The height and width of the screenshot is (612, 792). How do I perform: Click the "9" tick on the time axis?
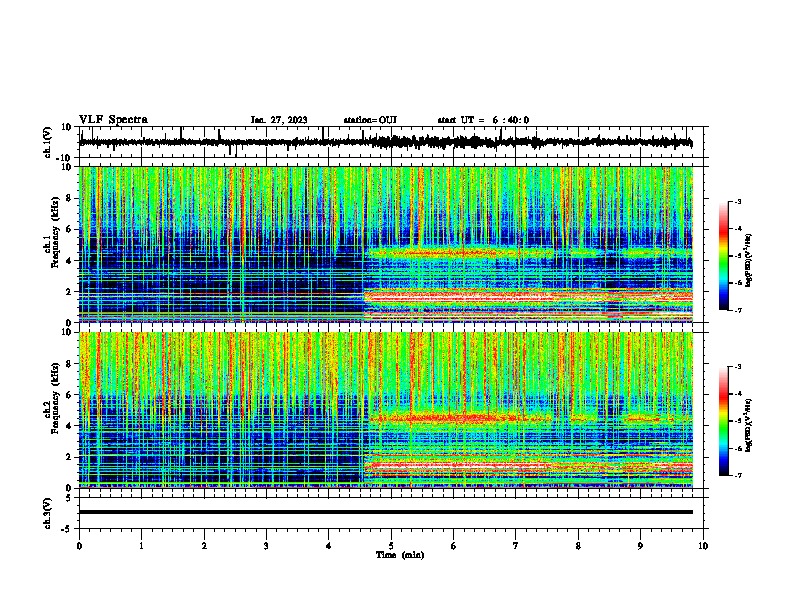640,546
